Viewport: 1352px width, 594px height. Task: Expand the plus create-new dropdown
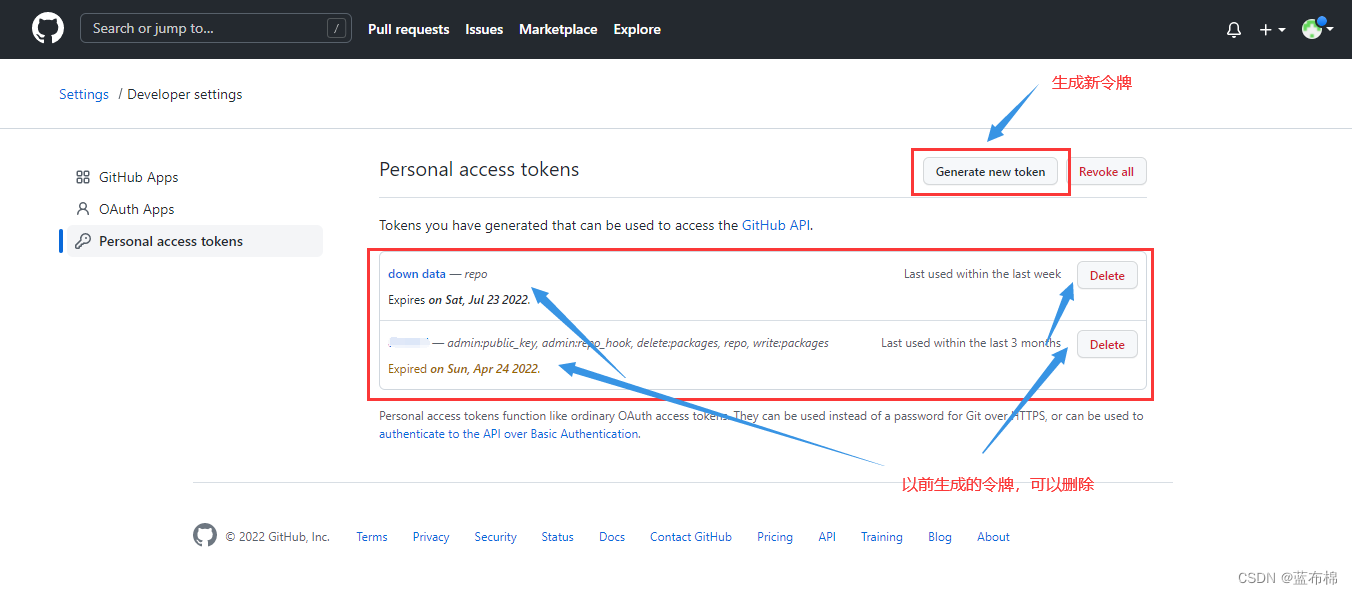[x=1272, y=30]
